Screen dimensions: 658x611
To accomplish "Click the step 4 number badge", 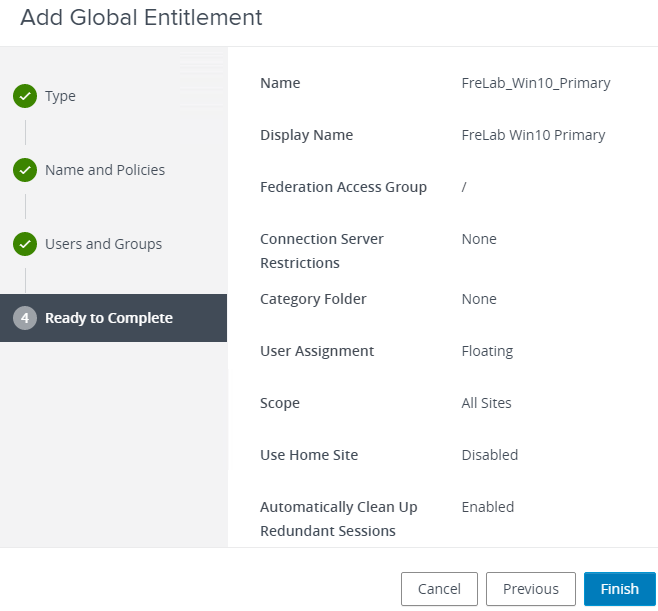I will [x=25, y=318].
